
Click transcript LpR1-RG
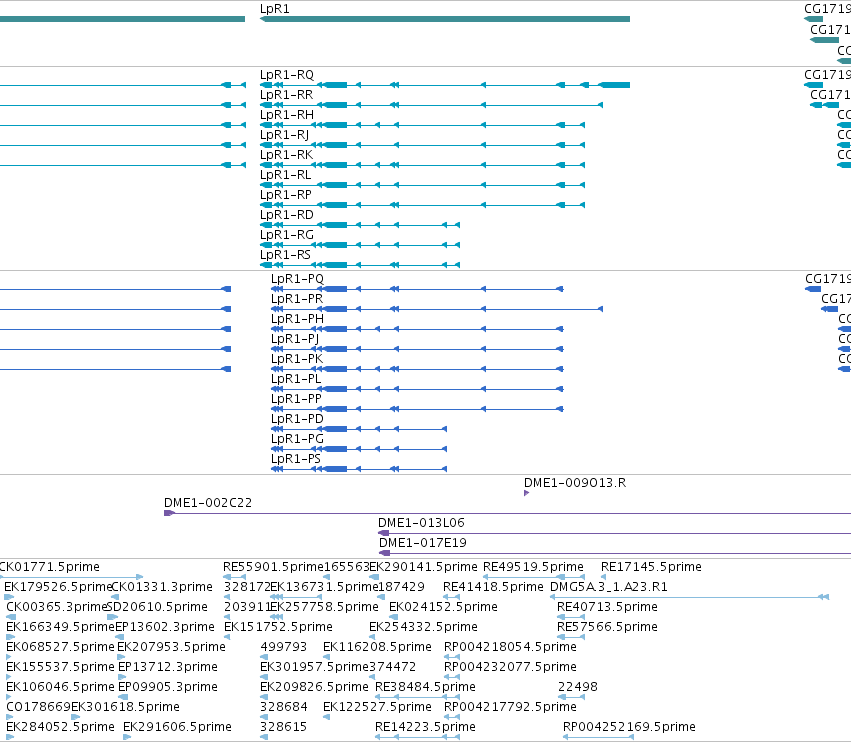(x=287, y=235)
